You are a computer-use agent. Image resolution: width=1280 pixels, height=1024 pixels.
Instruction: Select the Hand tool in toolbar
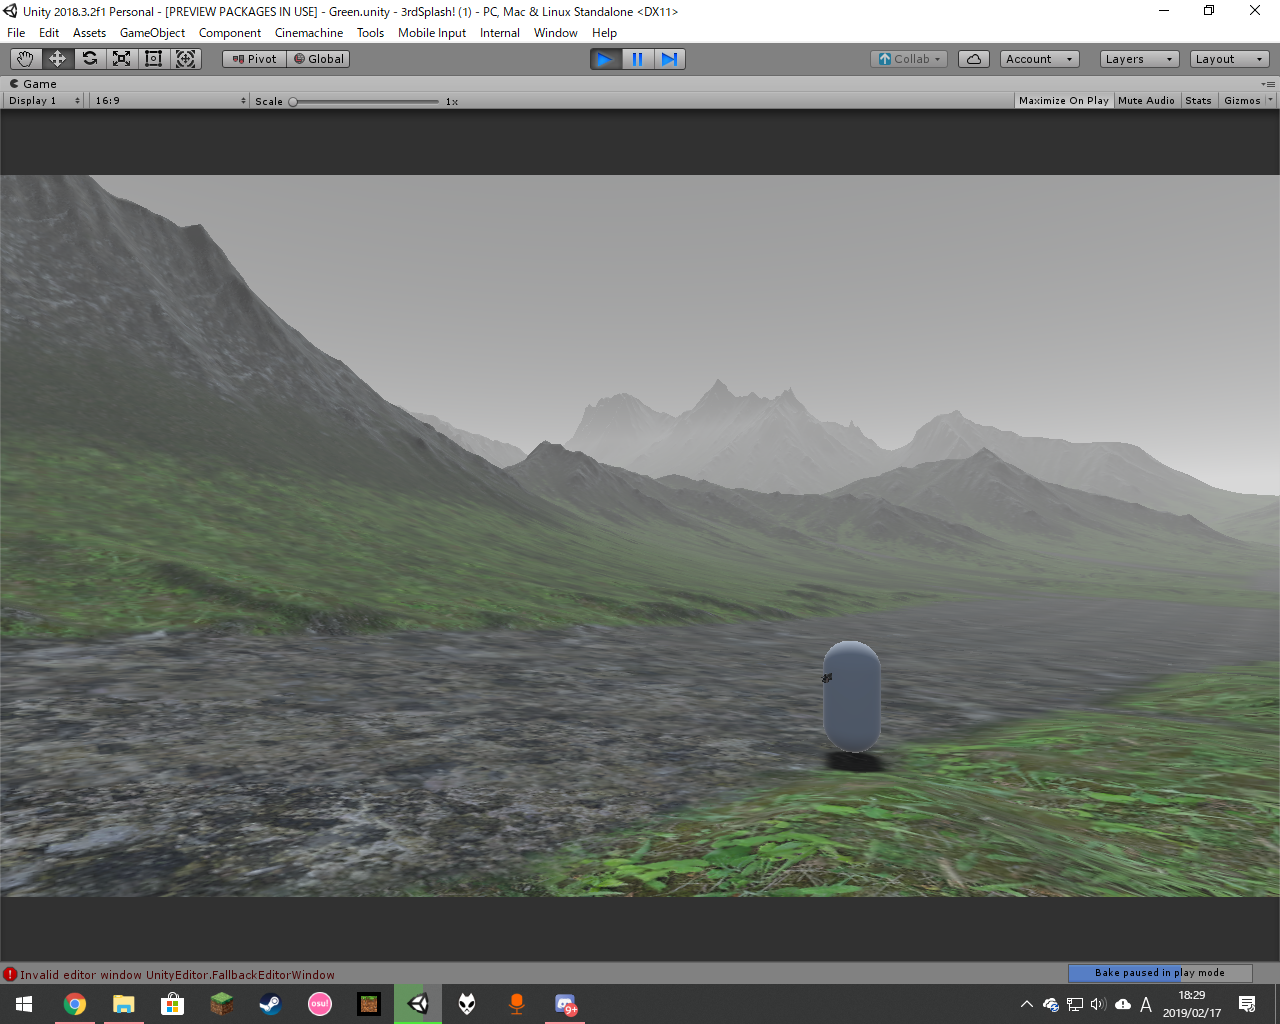(x=25, y=59)
